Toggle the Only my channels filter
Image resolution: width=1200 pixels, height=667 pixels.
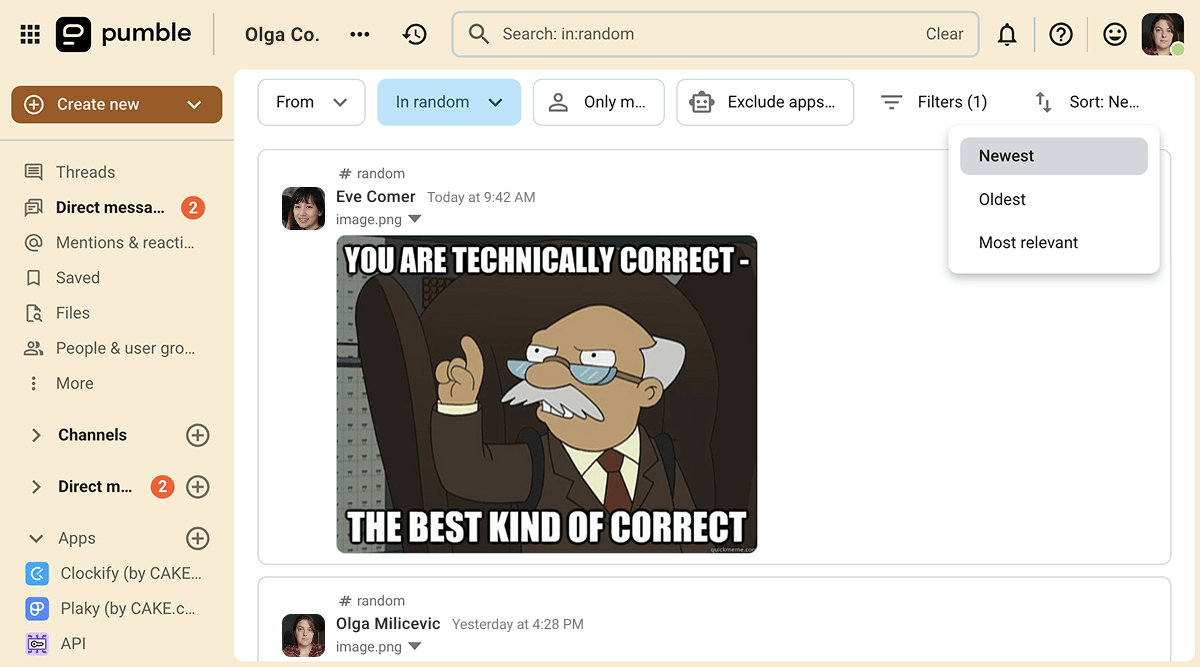(x=599, y=102)
